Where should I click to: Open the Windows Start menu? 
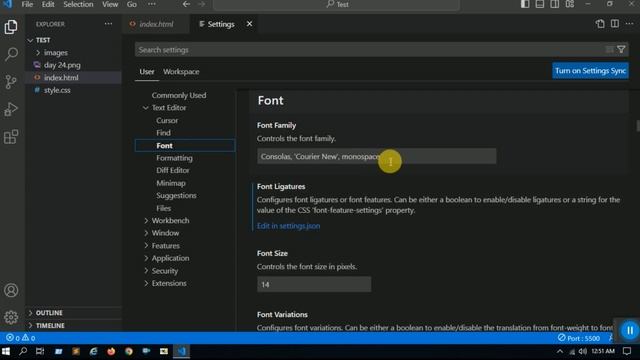point(6,351)
